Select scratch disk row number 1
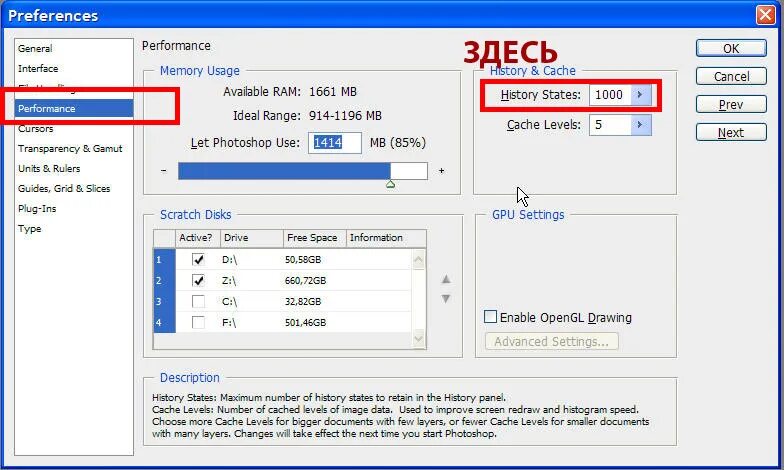The image size is (784, 470). 164,260
